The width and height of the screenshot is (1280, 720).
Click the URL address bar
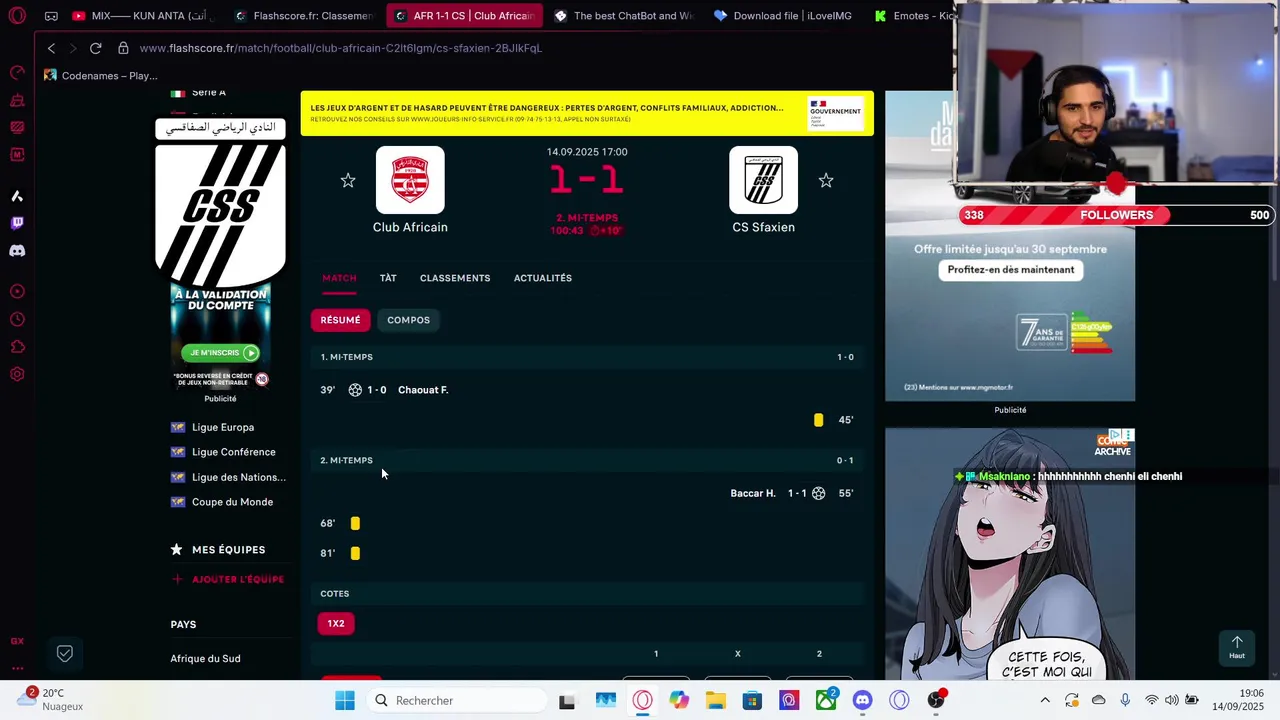point(340,48)
